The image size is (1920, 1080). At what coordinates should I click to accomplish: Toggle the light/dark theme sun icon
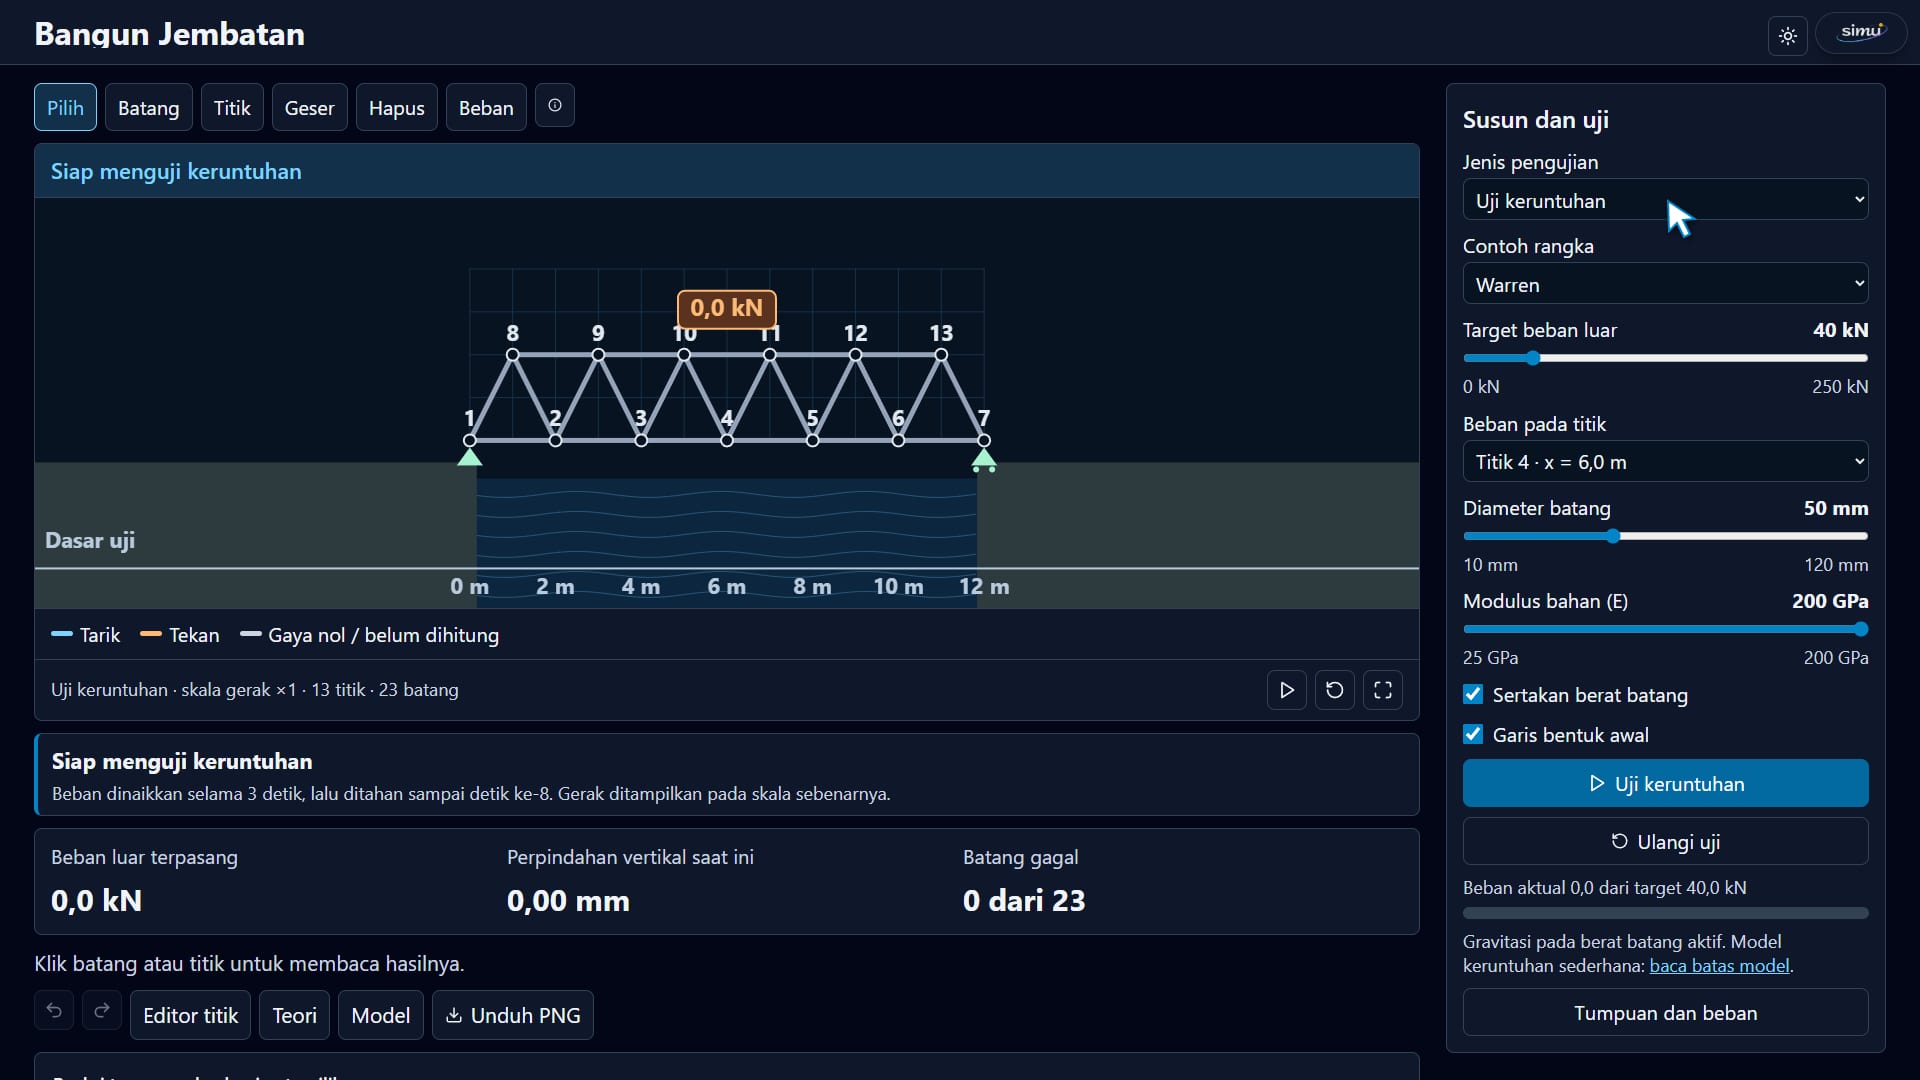1788,36
